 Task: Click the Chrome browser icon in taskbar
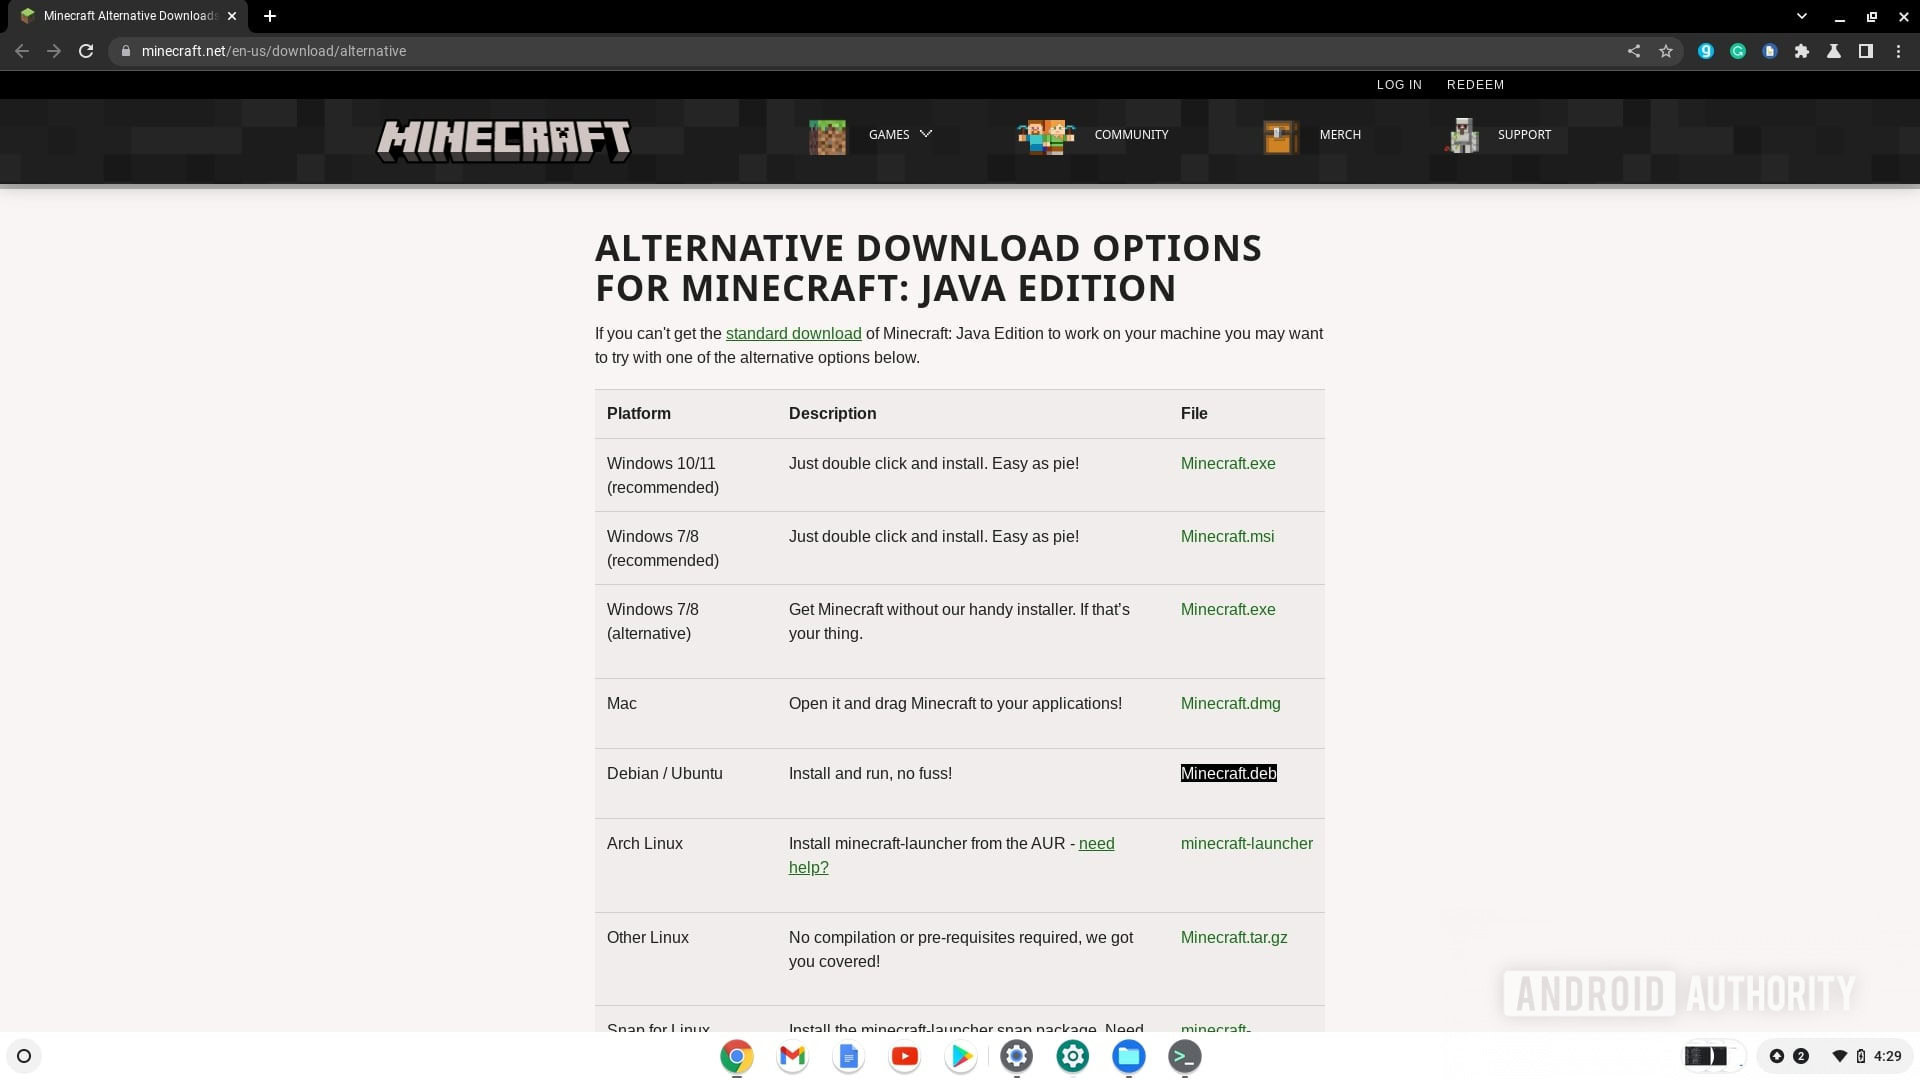735,1055
